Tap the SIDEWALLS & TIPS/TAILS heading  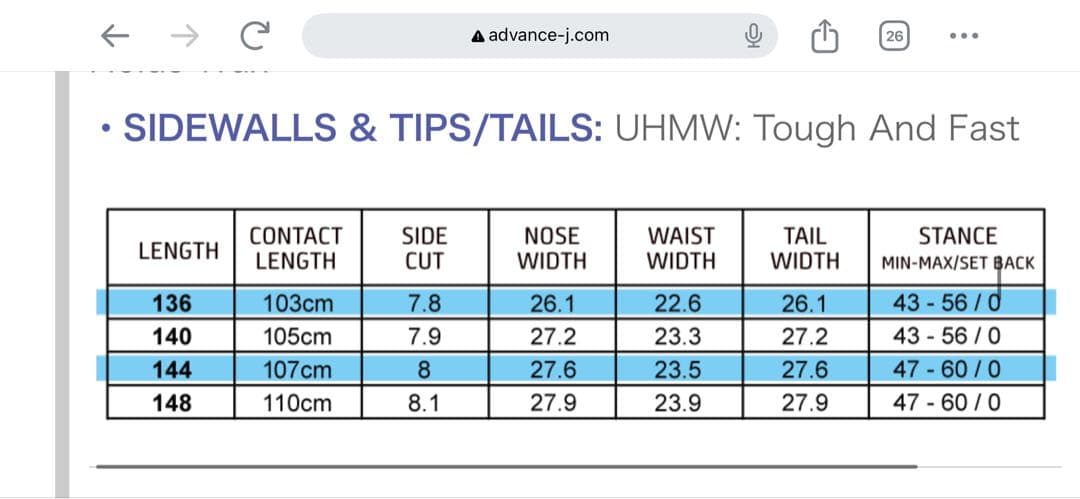click(361, 129)
